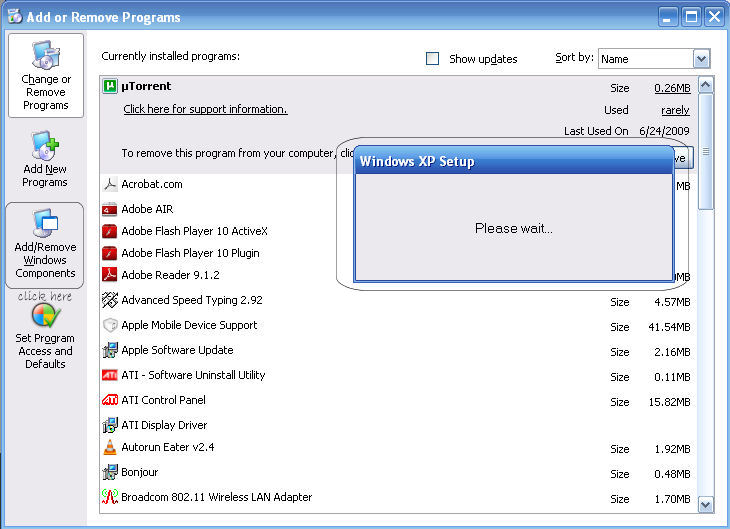Click the Windows XP Setup dialog title bar

coord(514,161)
